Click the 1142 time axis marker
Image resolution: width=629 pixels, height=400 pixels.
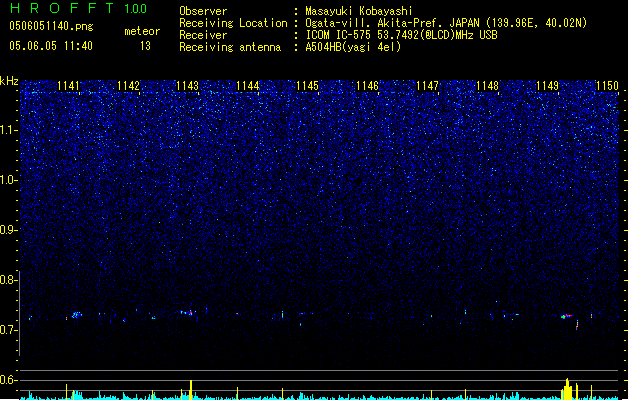[128, 86]
